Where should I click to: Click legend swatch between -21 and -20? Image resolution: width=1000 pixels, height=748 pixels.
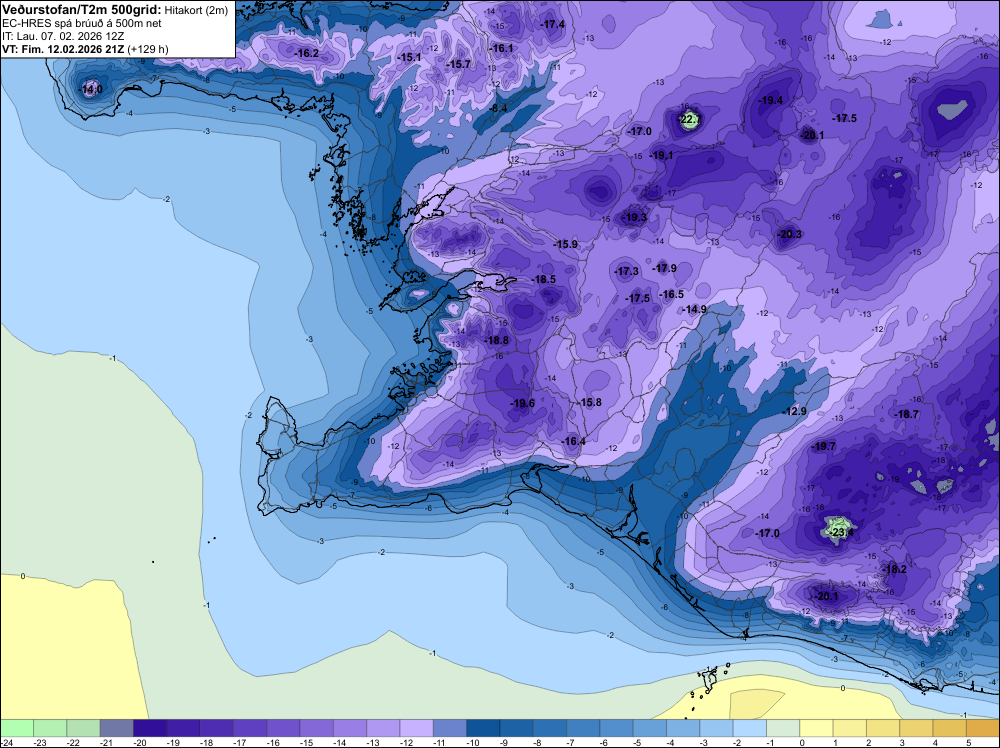pos(117,728)
